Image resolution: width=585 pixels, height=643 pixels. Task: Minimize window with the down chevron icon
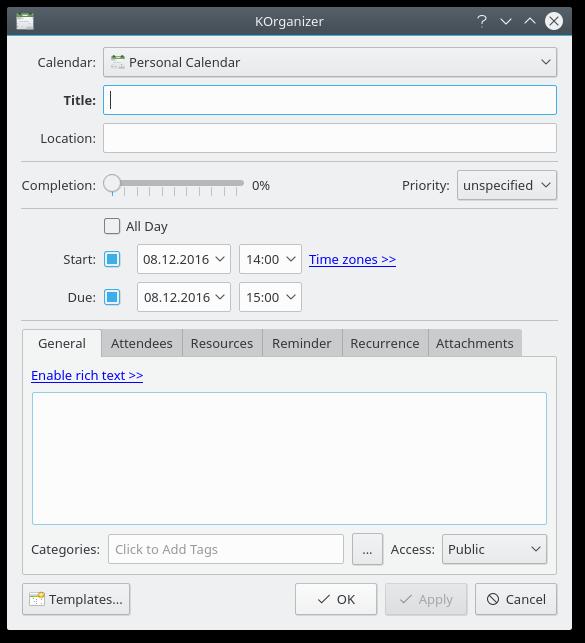[506, 21]
